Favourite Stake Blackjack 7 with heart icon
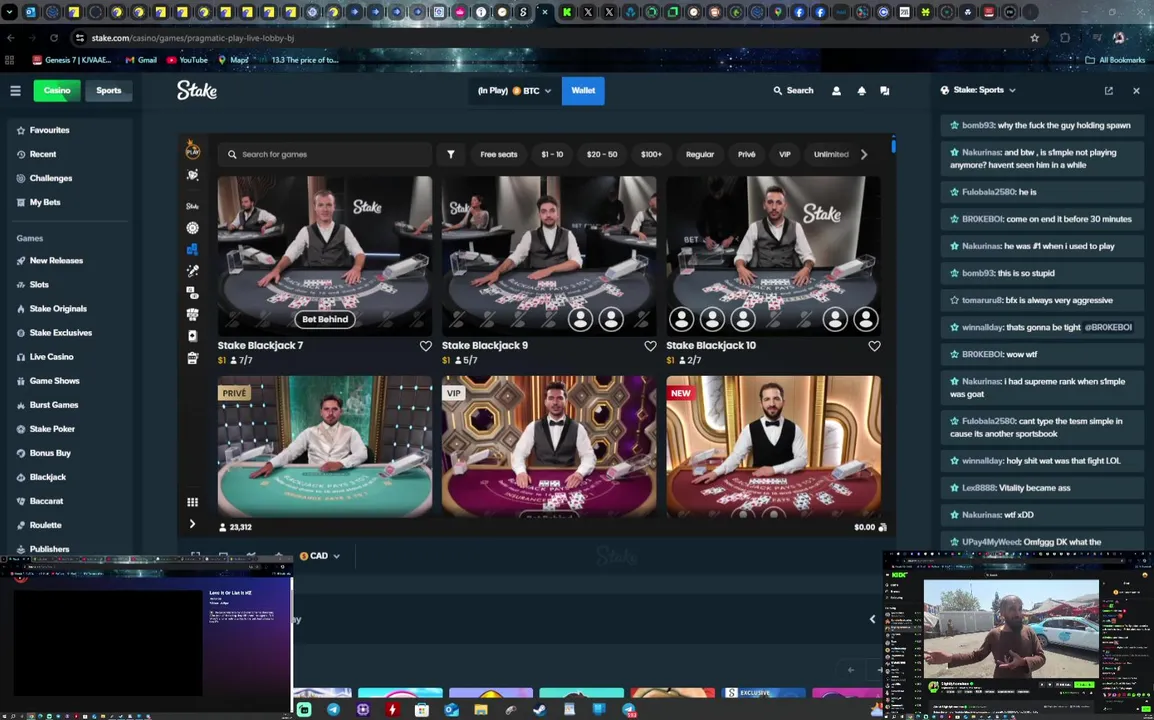The height and width of the screenshot is (720, 1154). (x=425, y=346)
